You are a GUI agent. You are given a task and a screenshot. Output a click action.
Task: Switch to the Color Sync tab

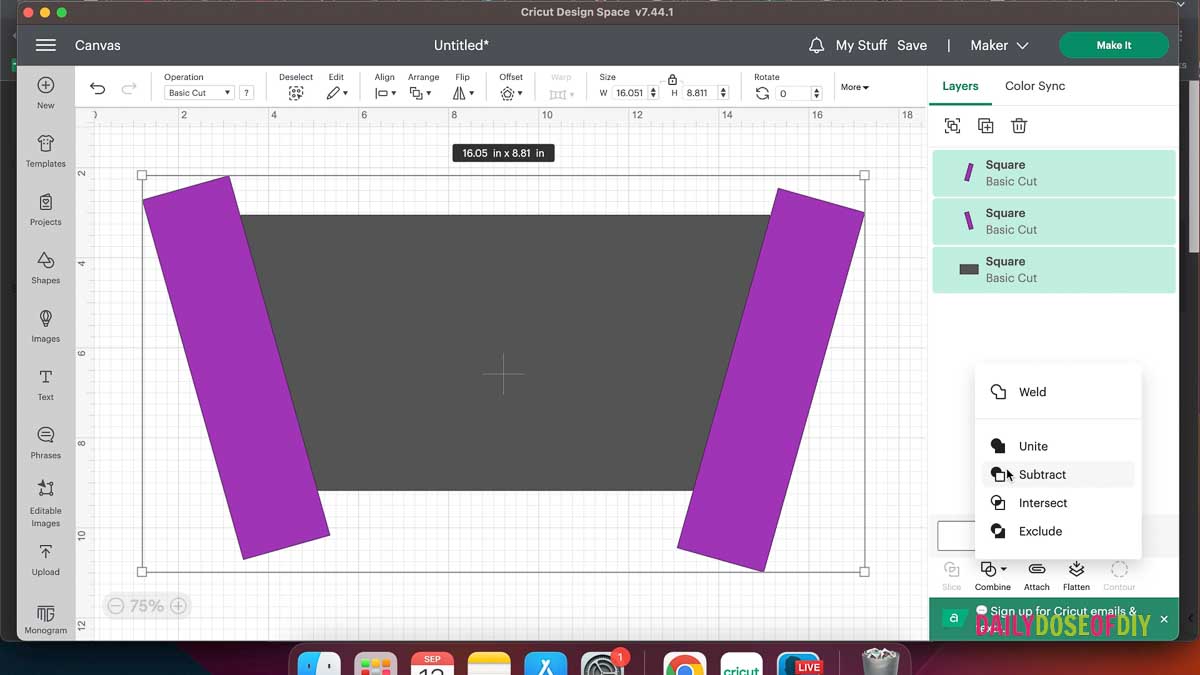[x=1034, y=86]
